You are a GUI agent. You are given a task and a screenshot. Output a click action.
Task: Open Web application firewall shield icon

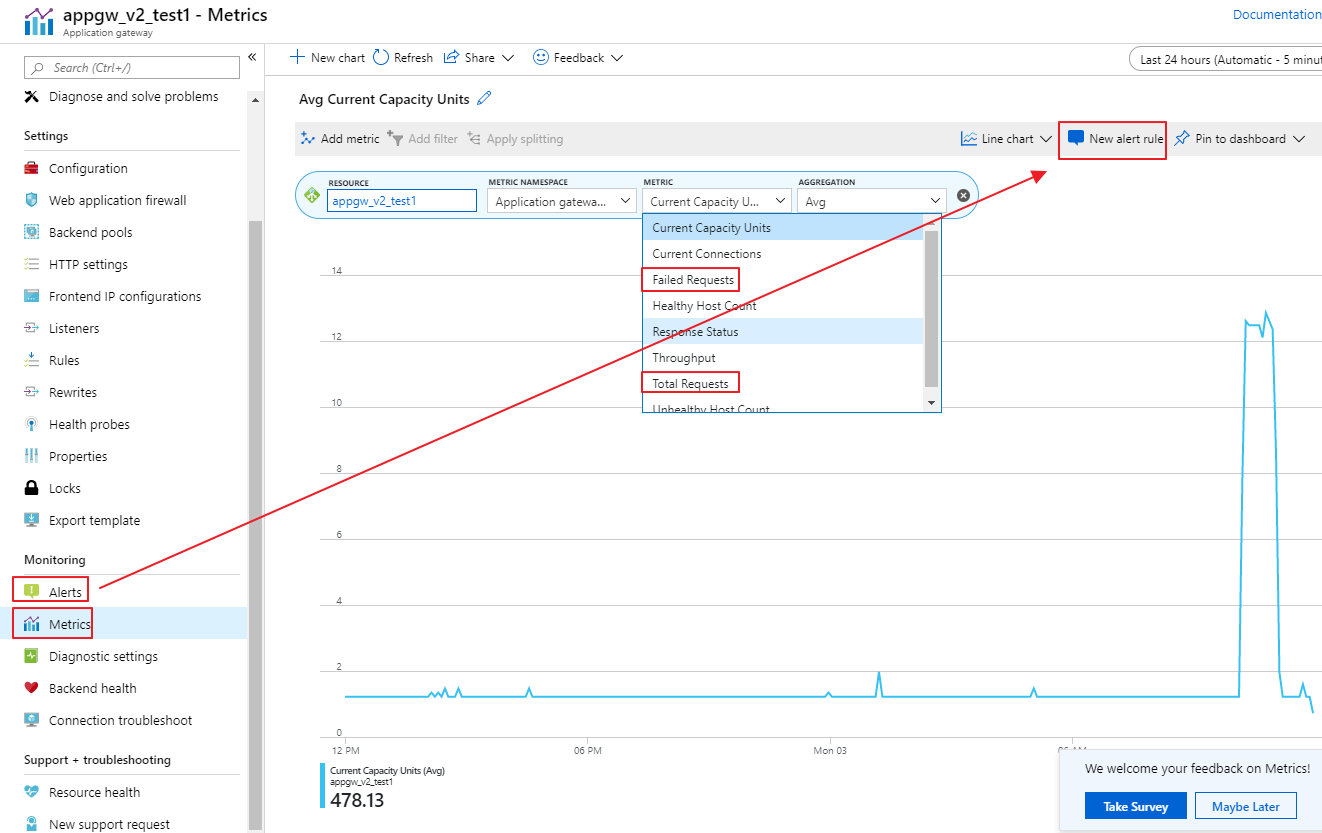pos(32,200)
